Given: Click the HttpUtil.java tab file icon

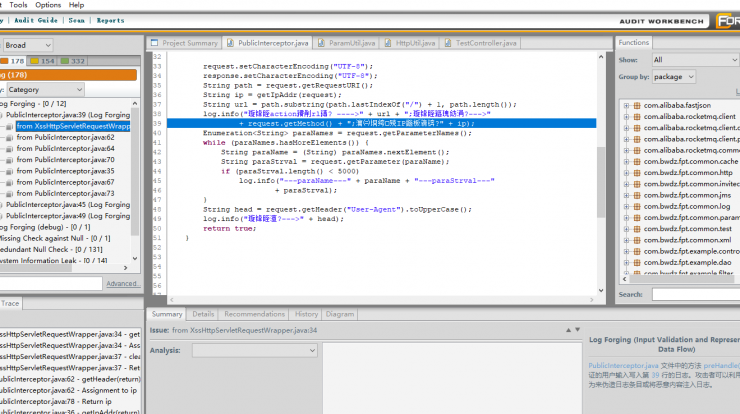Looking at the screenshot, I should 388,43.
